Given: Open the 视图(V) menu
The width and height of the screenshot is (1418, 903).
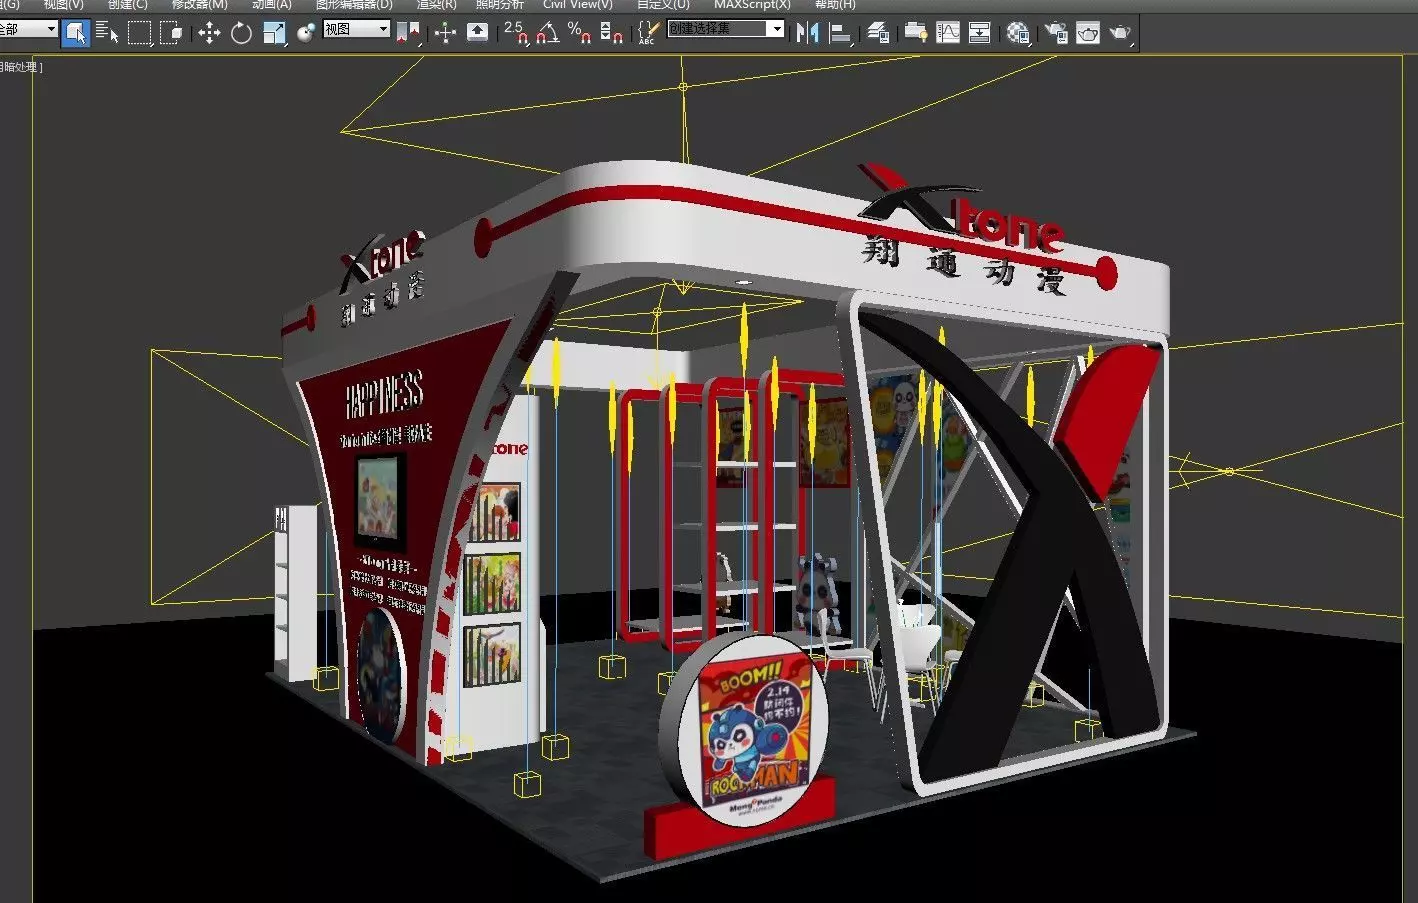Looking at the screenshot, I should pyautogui.click(x=63, y=5).
